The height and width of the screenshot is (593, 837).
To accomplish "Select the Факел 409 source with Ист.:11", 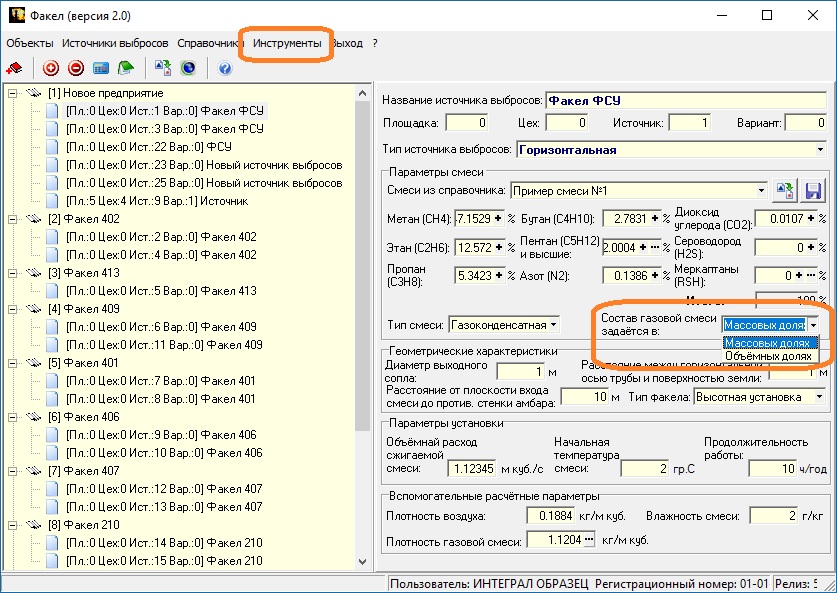I will click(x=161, y=345).
